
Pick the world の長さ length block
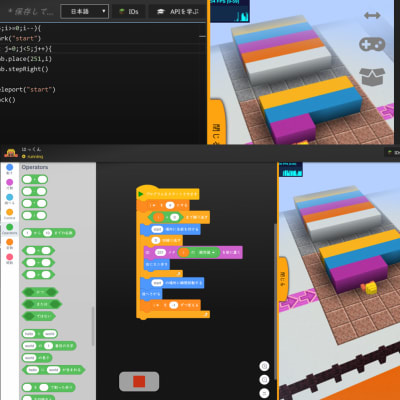click(x=37, y=358)
